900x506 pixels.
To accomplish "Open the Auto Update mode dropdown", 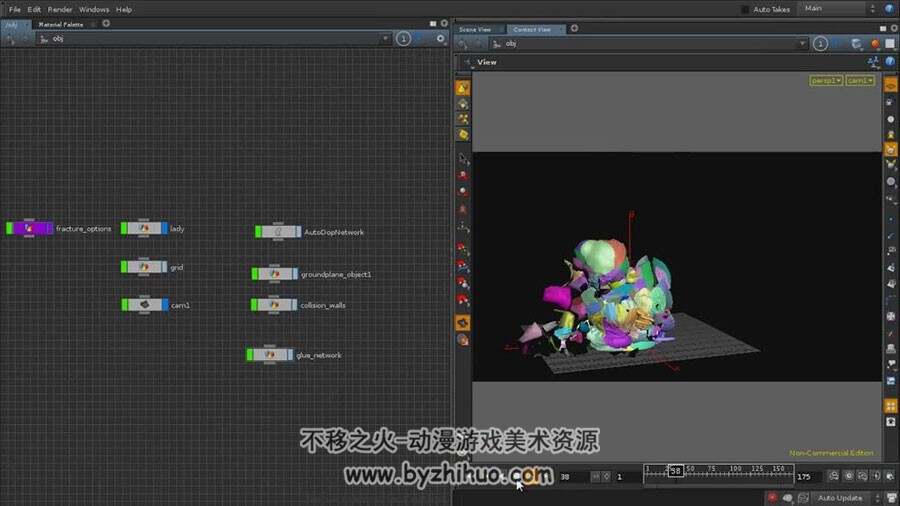I will click(845, 497).
